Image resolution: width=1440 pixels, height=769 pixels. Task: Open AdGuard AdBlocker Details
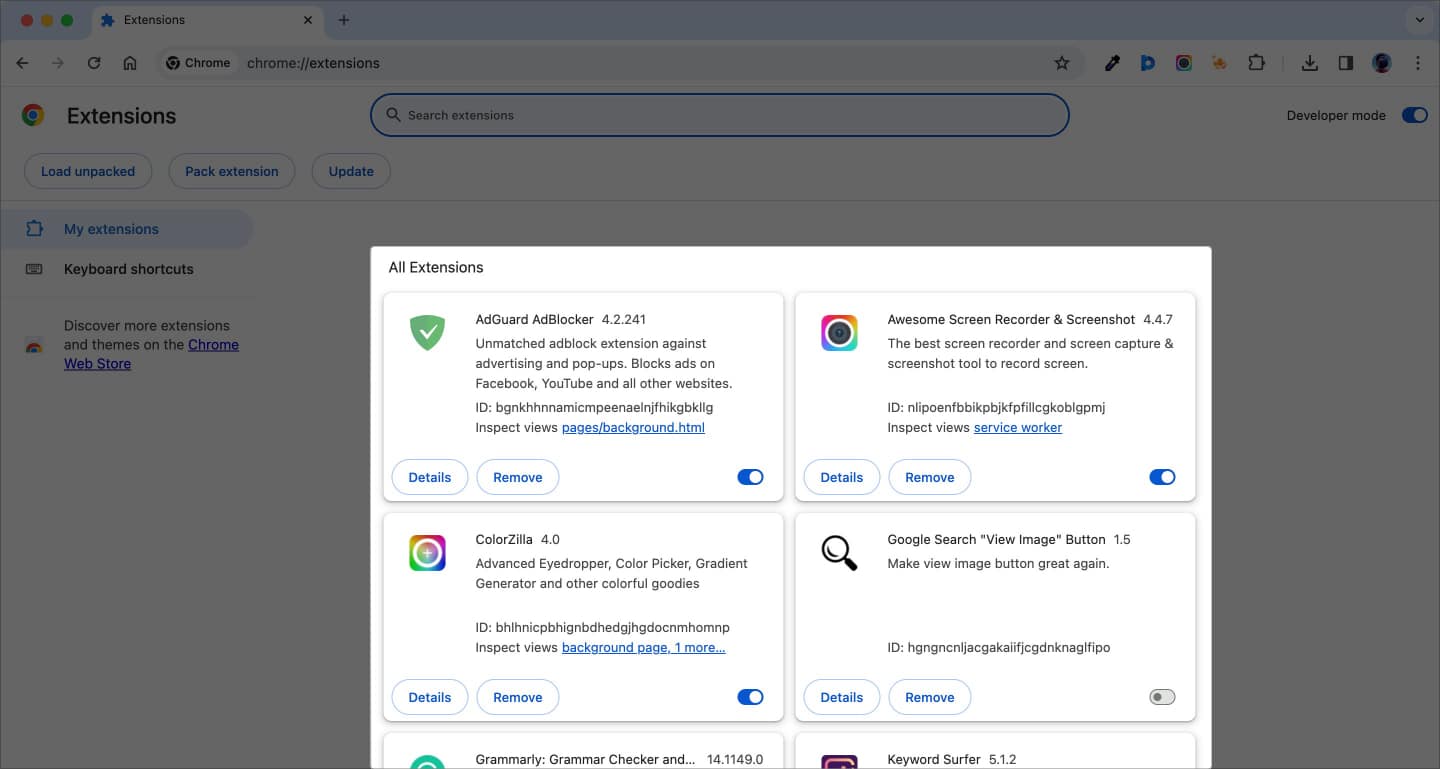(430, 477)
